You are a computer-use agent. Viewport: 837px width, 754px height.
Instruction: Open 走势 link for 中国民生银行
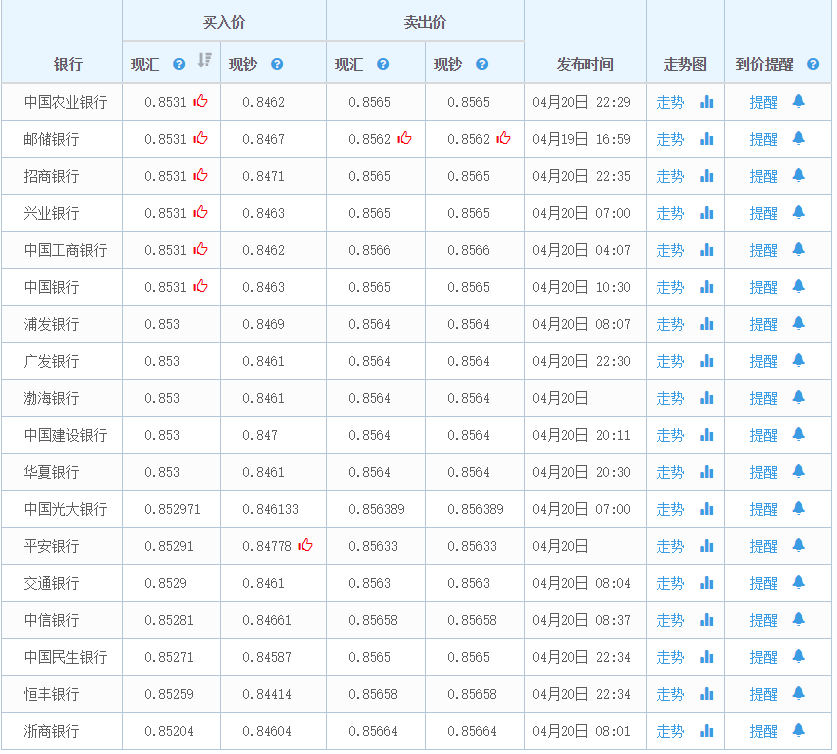click(670, 657)
